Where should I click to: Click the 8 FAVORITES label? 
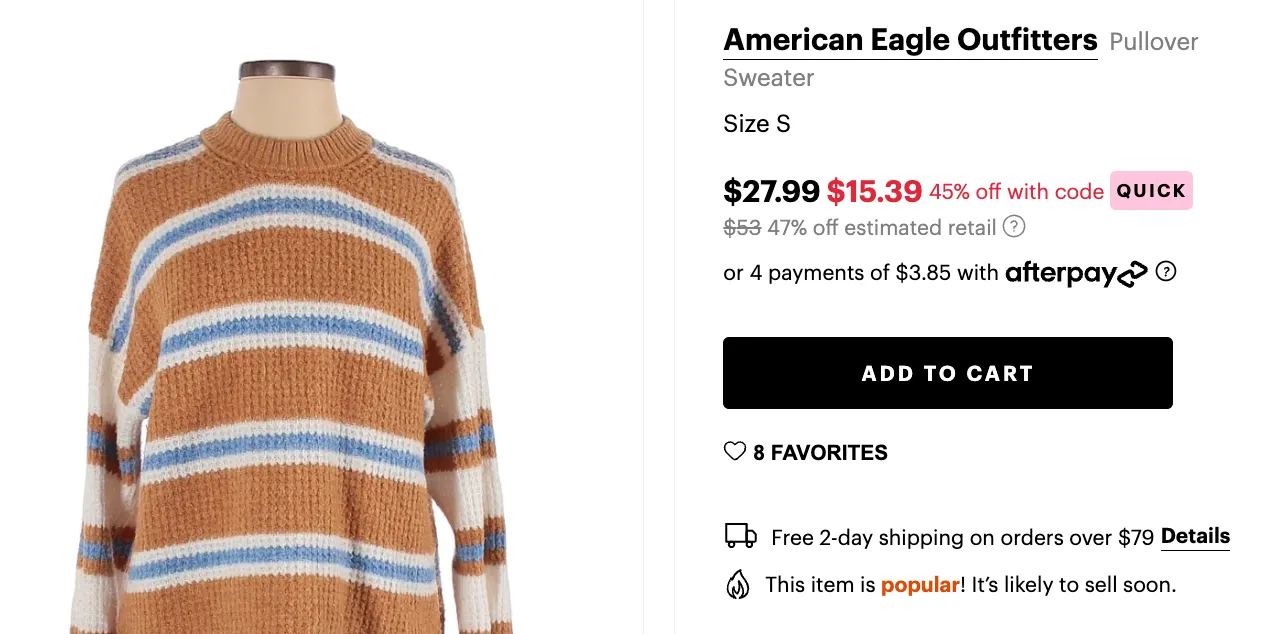(820, 453)
